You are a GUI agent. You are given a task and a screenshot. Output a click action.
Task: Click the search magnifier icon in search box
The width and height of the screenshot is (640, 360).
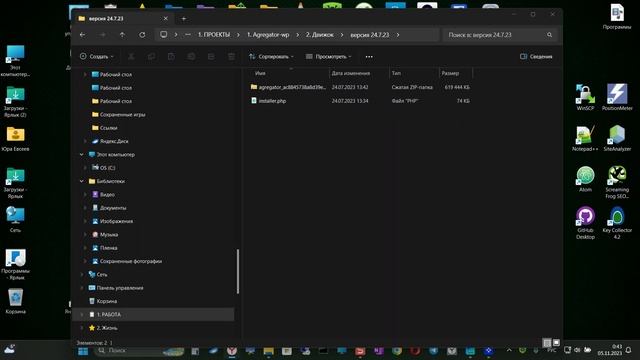click(549, 35)
